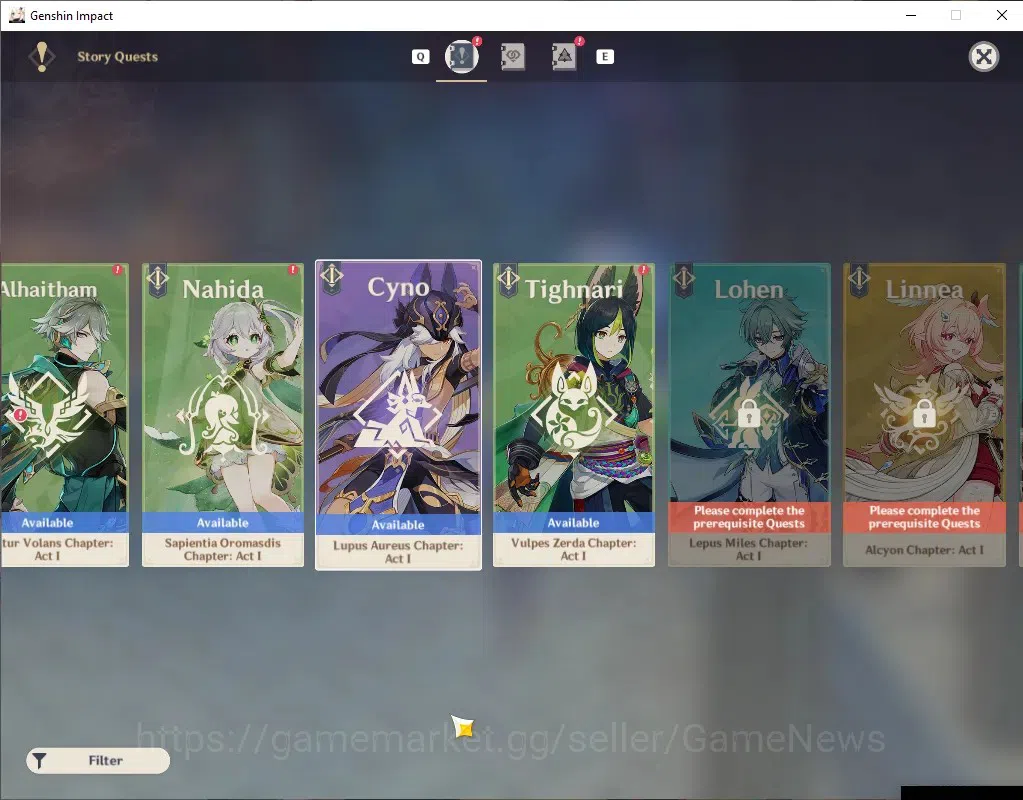Click the quest marker badge on Cyno's card

pos(331,278)
